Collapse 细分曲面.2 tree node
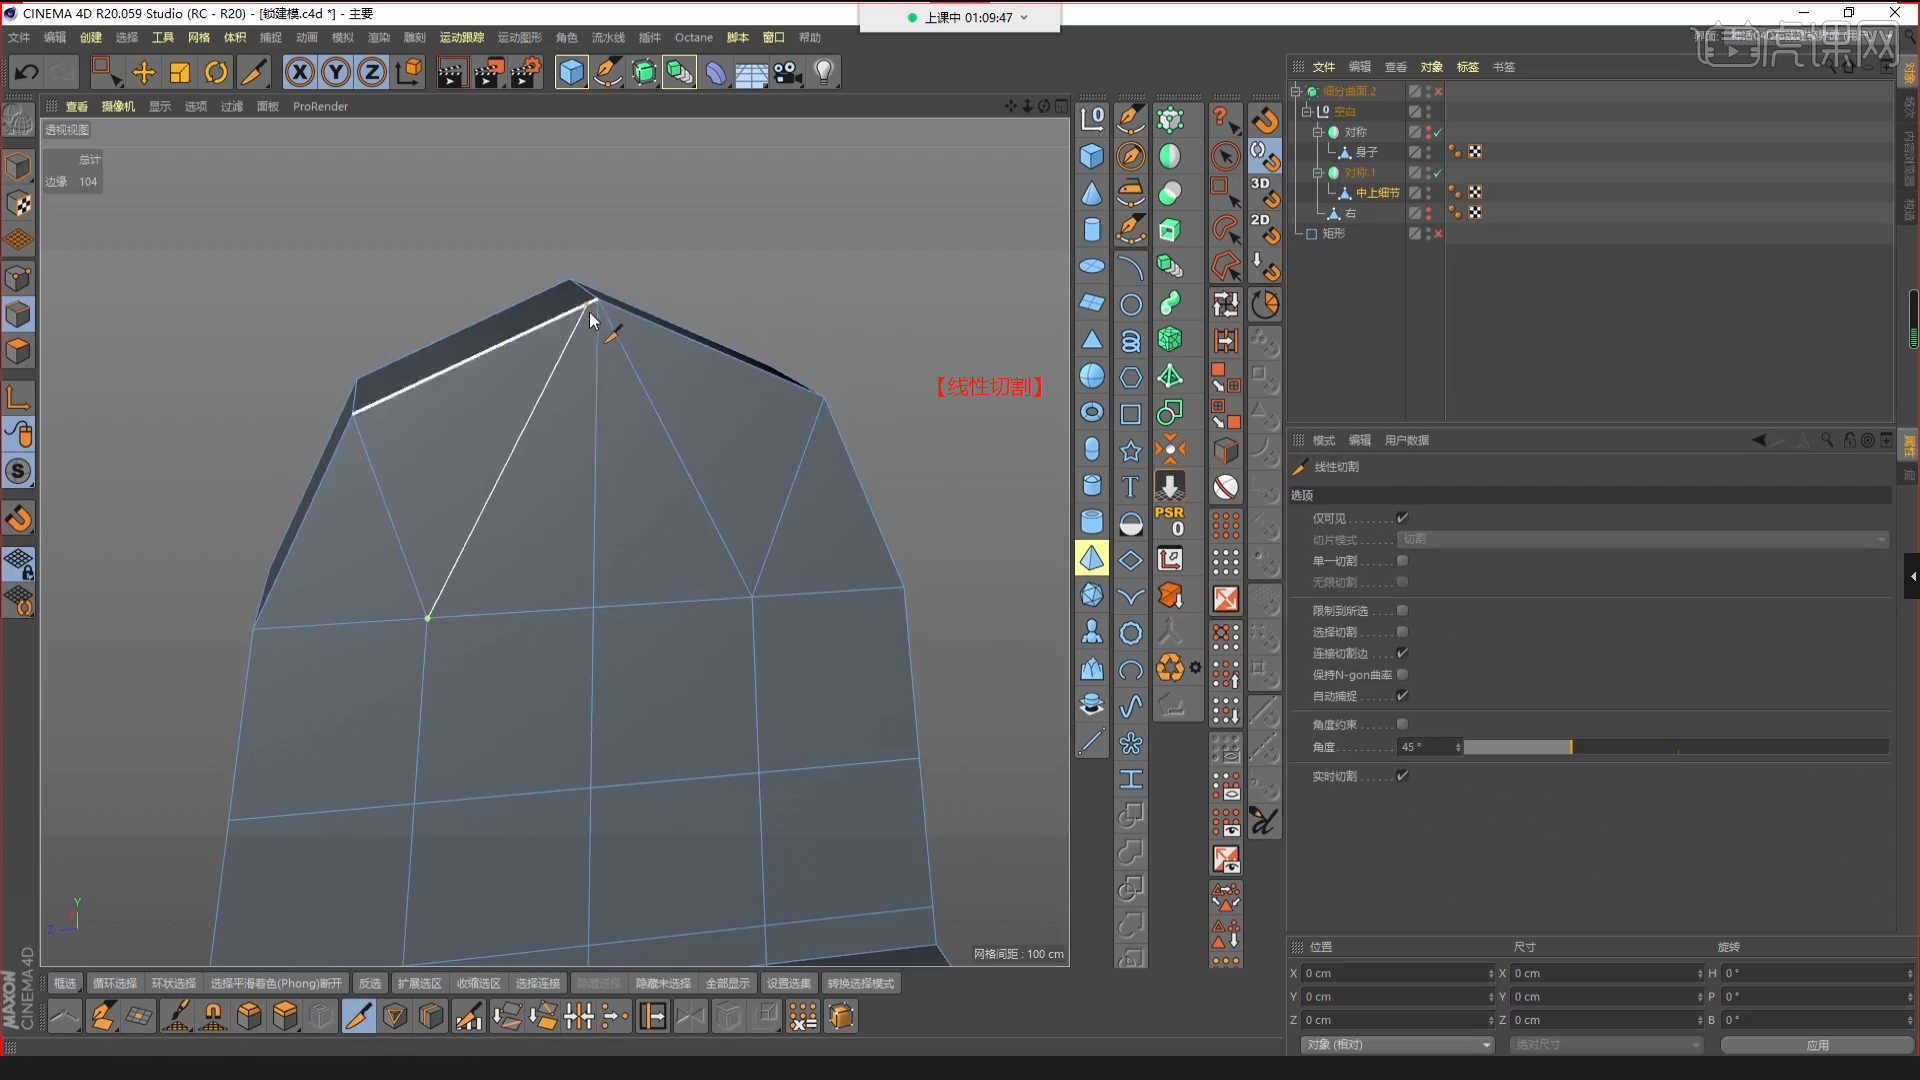 [x=1296, y=91]
